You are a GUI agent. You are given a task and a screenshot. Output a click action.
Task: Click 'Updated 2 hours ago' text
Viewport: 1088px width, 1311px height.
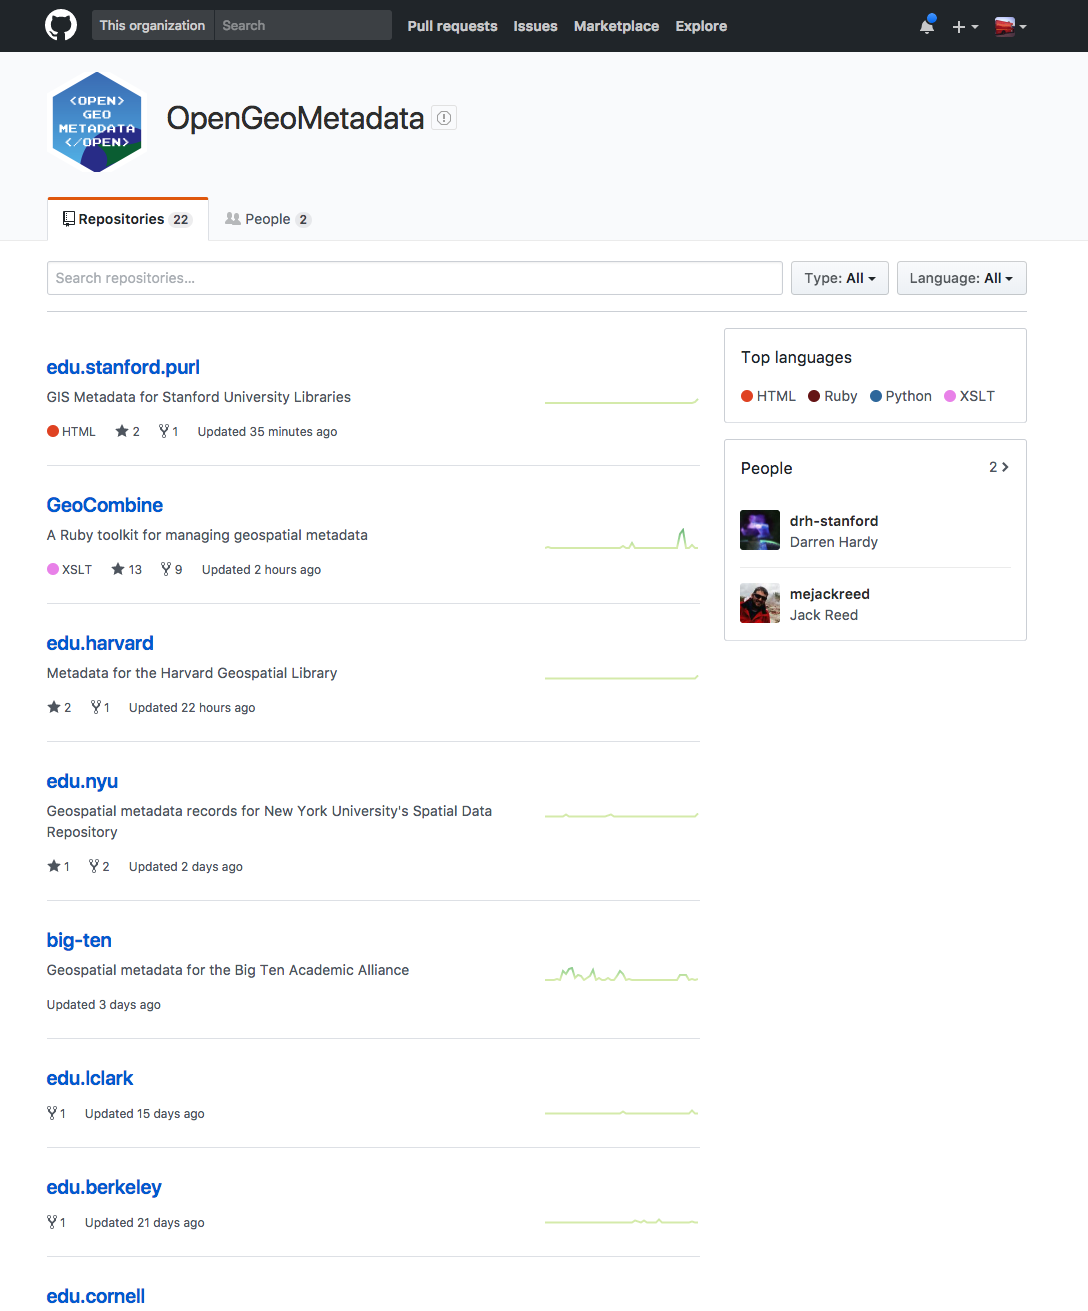point(261,569)
